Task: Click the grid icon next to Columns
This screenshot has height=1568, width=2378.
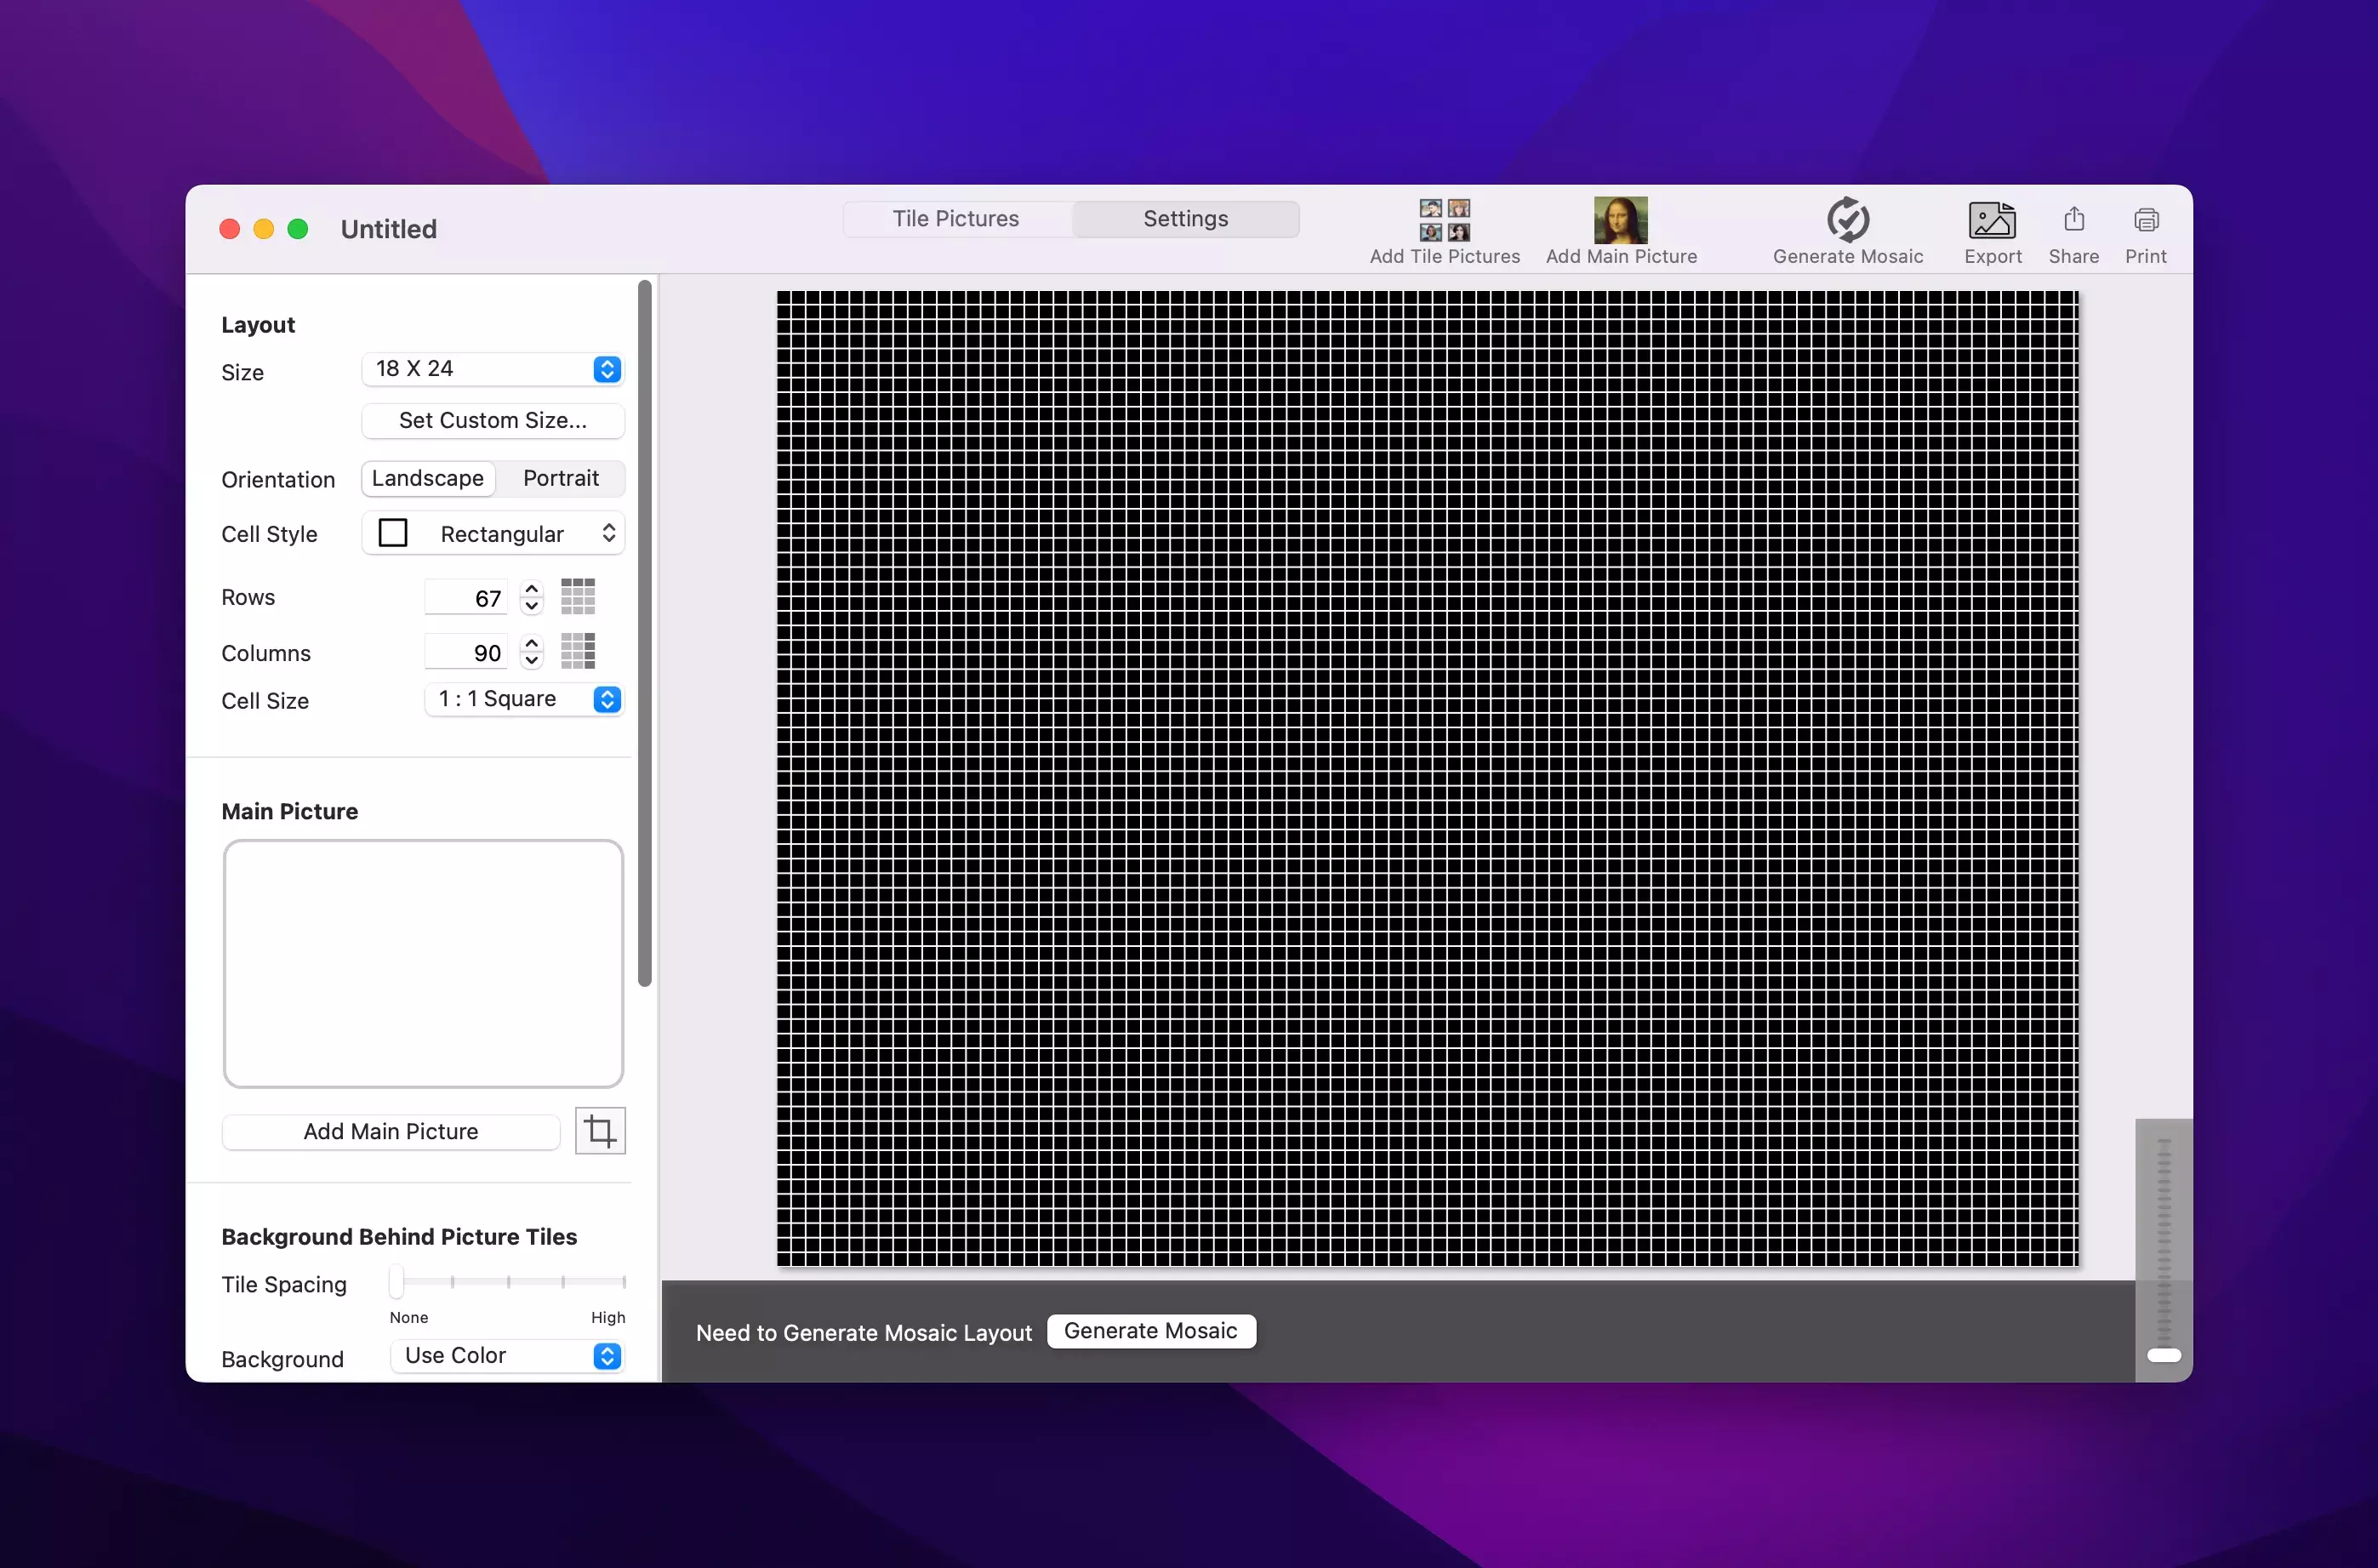Action: point(578,652)
